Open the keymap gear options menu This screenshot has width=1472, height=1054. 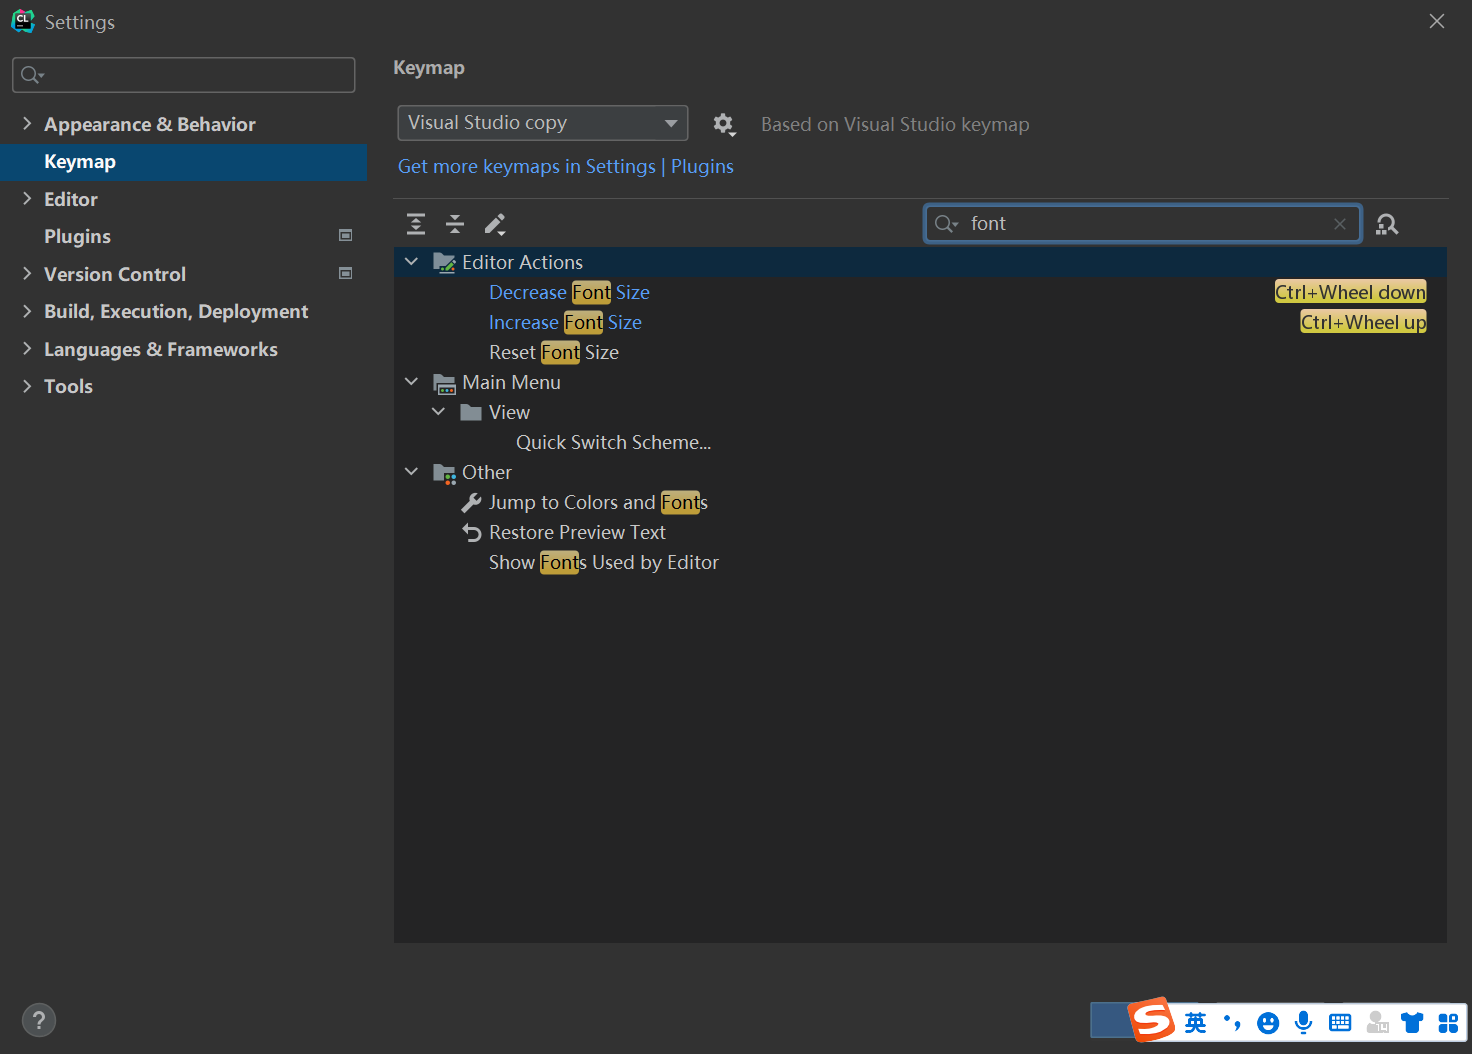coord(724,124)
